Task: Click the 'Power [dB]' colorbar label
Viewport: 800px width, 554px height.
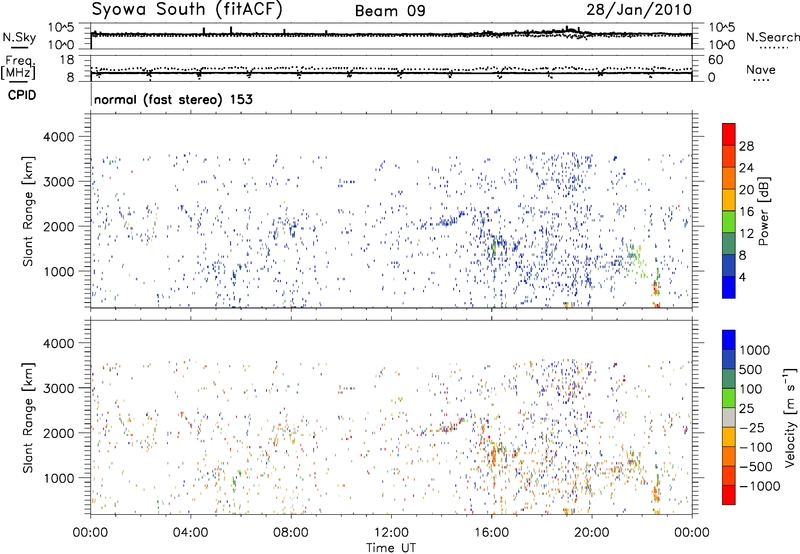Action: (x=763, y=211)
